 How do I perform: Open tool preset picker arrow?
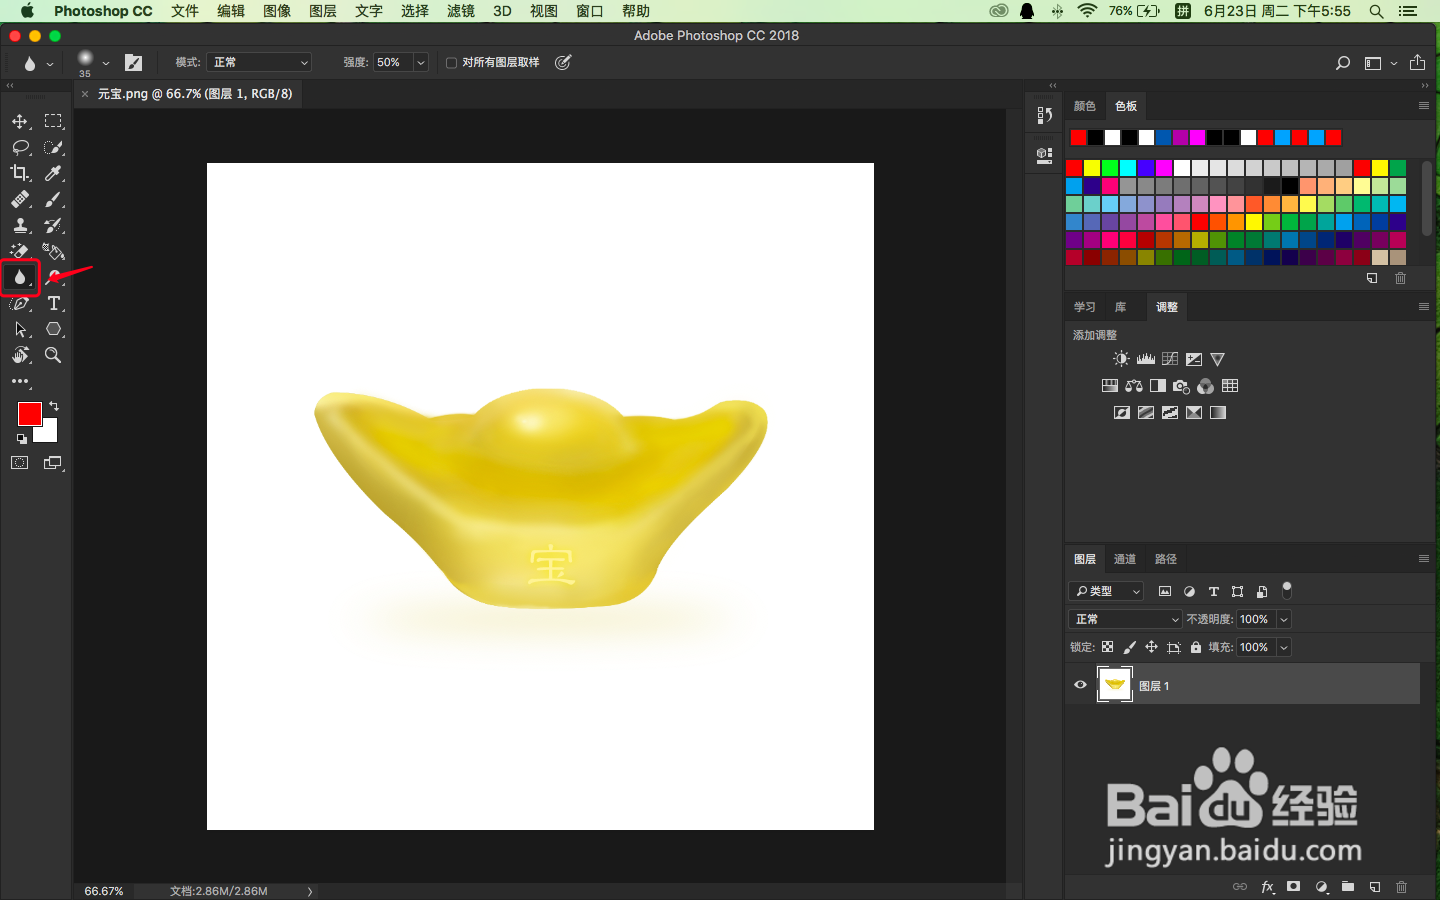[50, 64]
